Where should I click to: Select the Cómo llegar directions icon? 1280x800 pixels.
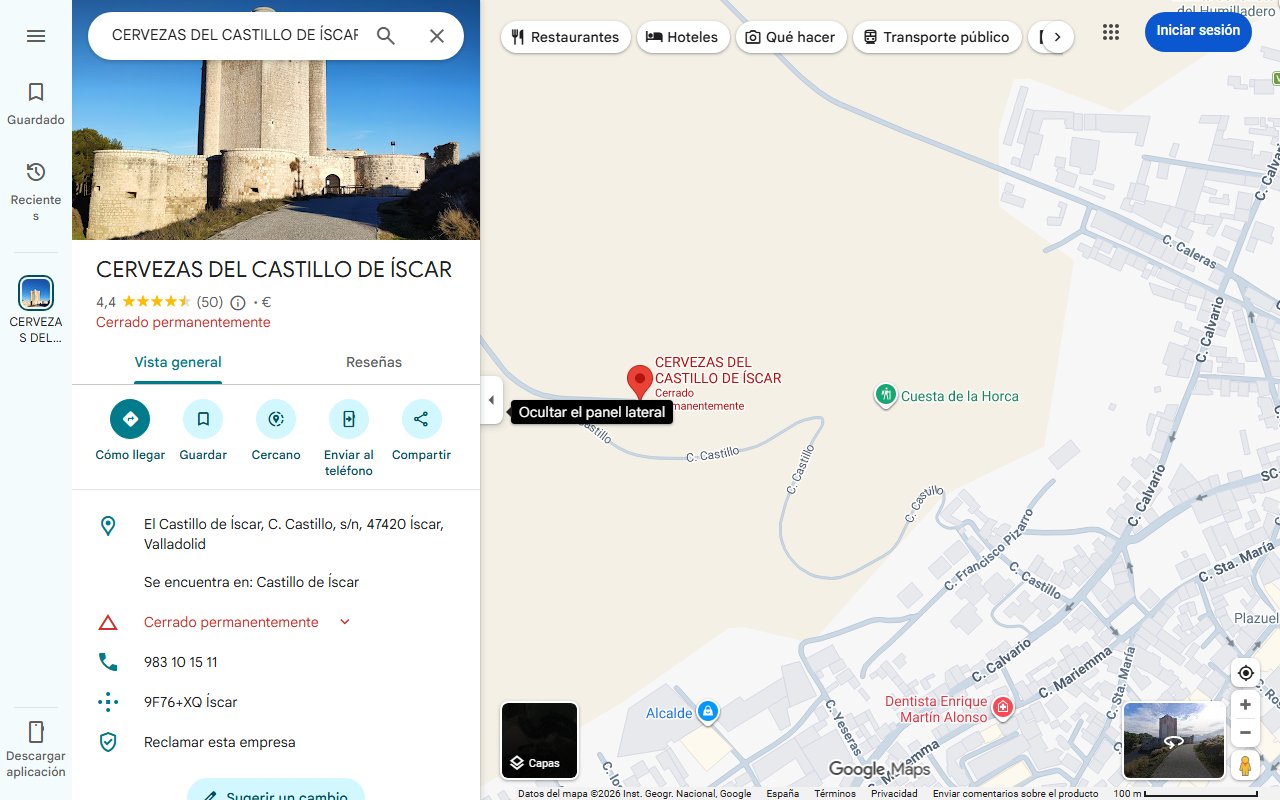coord(129,418)
